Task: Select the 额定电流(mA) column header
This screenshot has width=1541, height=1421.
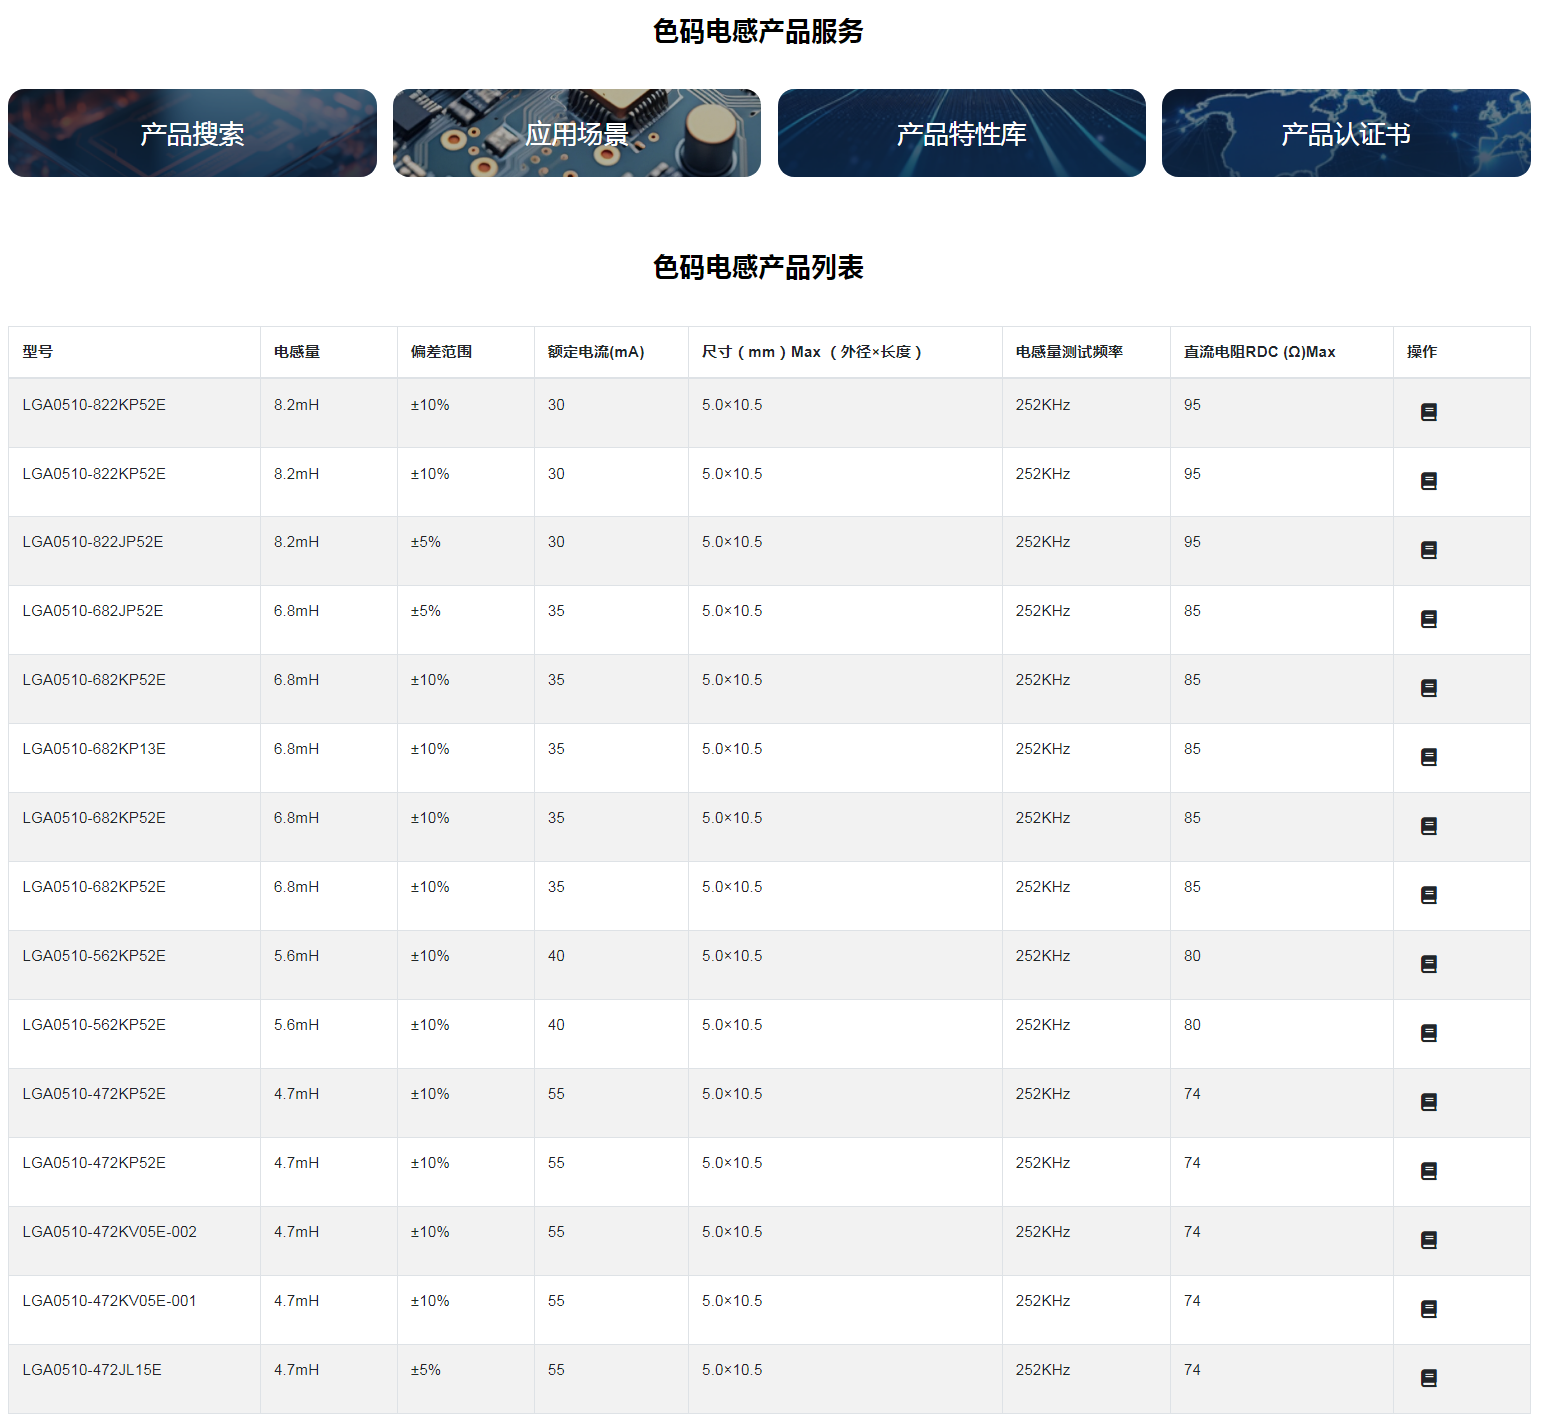Action: pyautogui.click(x=596, y=352)
